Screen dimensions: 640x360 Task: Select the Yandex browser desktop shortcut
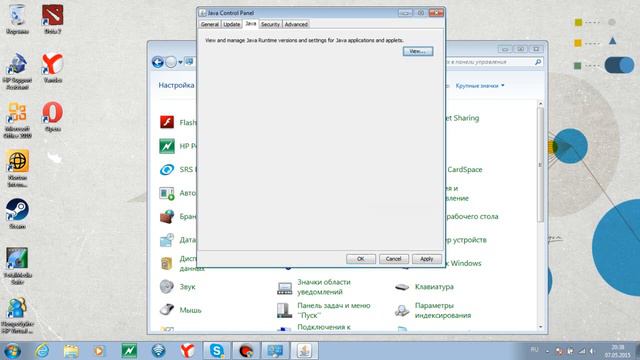[x=53, y=68]
